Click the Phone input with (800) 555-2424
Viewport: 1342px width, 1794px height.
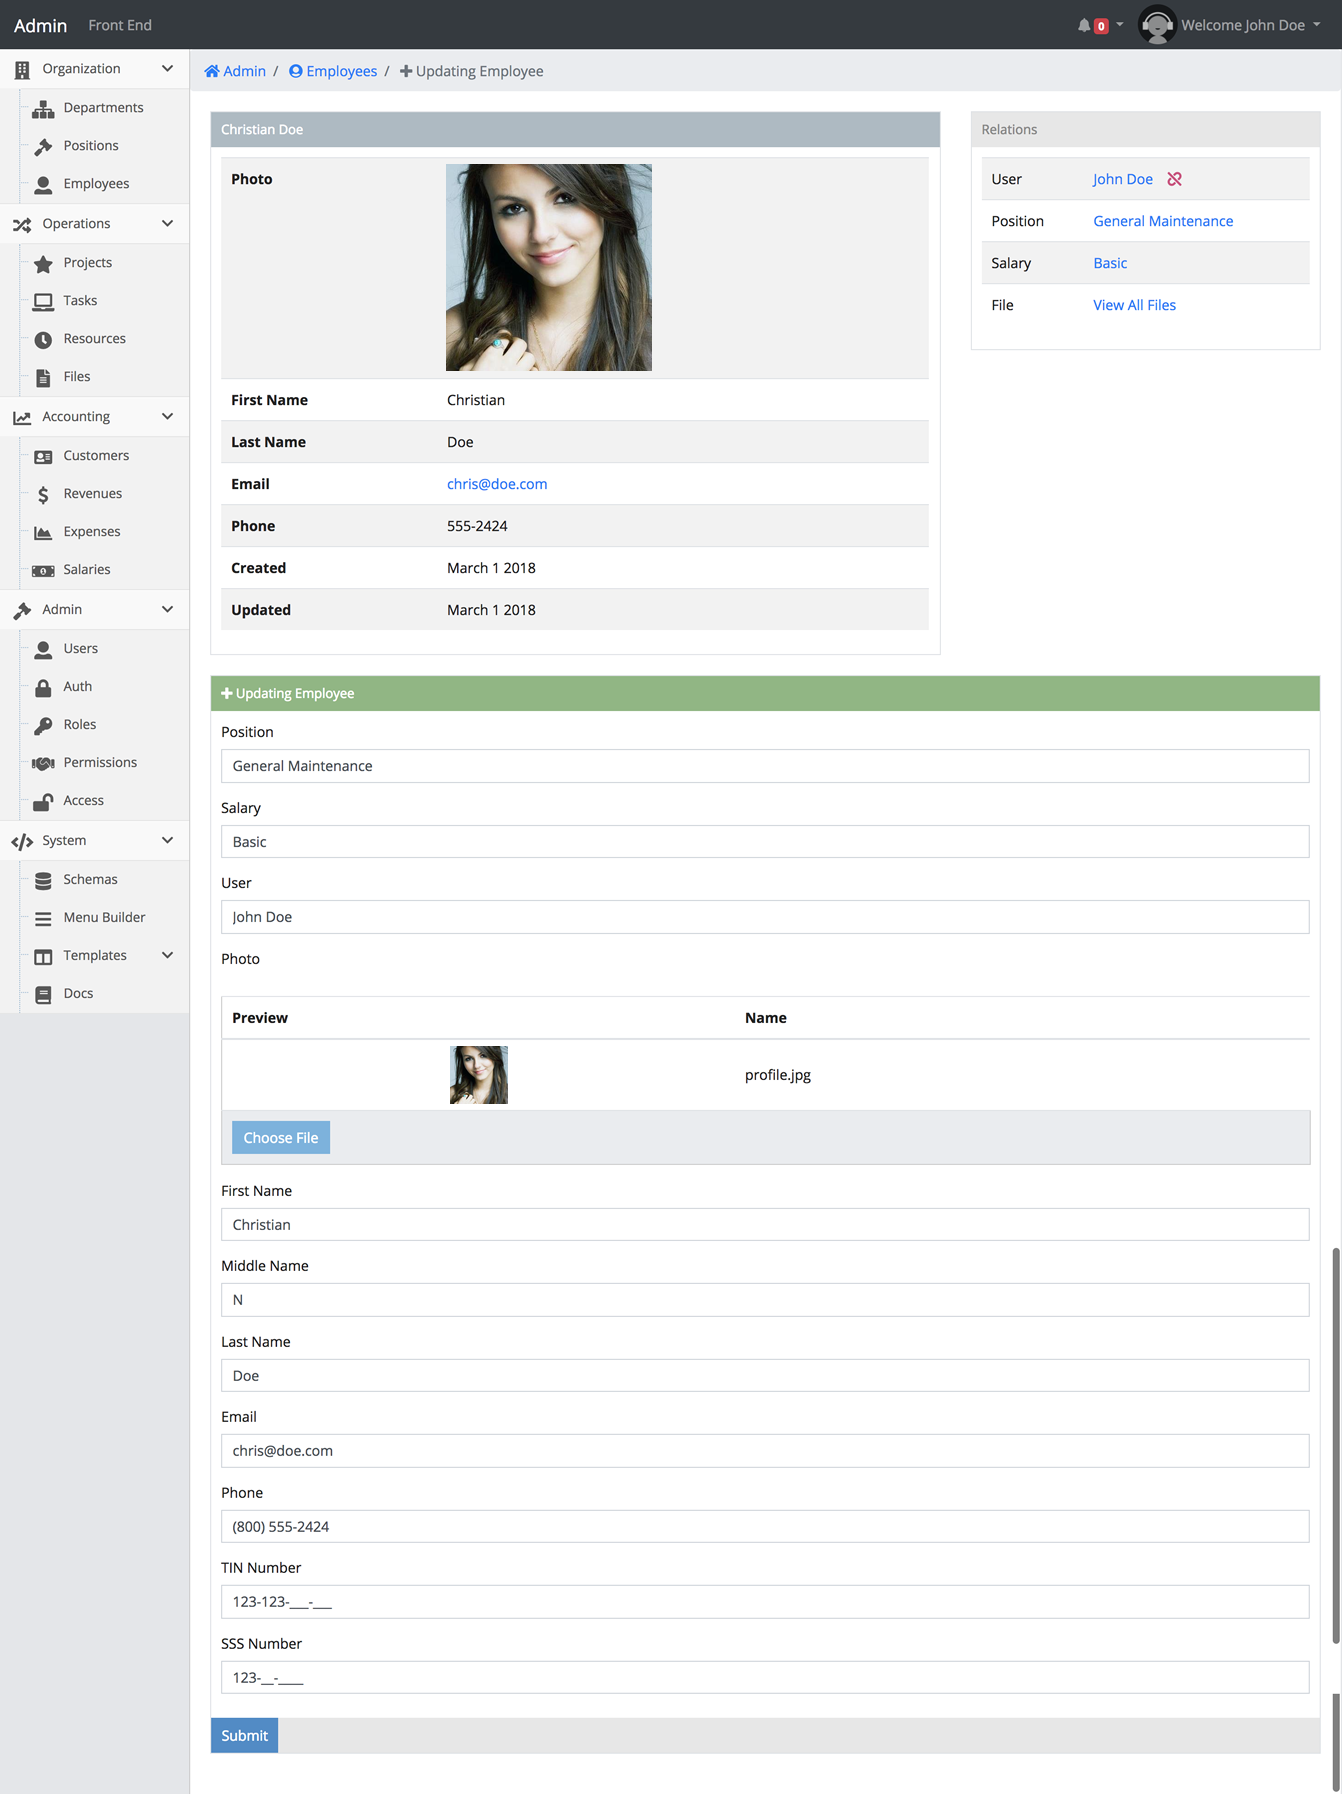click(x=765, y=1527)
